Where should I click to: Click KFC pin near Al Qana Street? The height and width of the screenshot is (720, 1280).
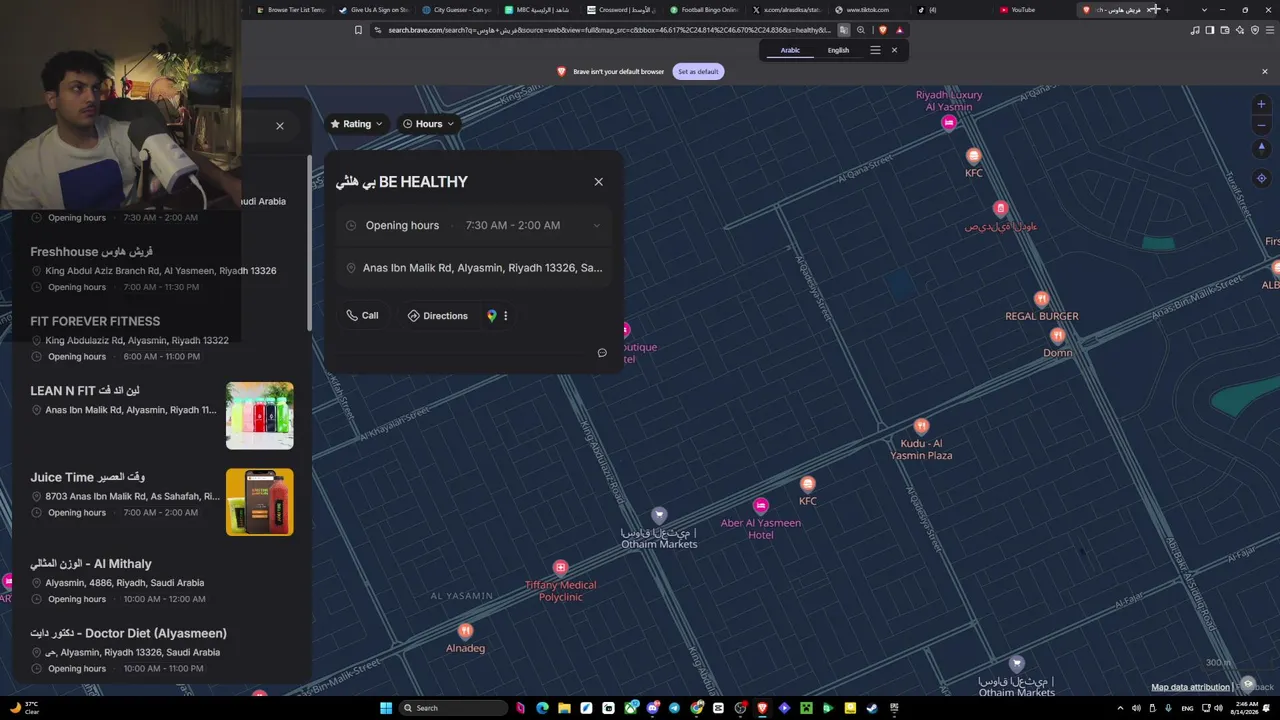click(973, 156)
